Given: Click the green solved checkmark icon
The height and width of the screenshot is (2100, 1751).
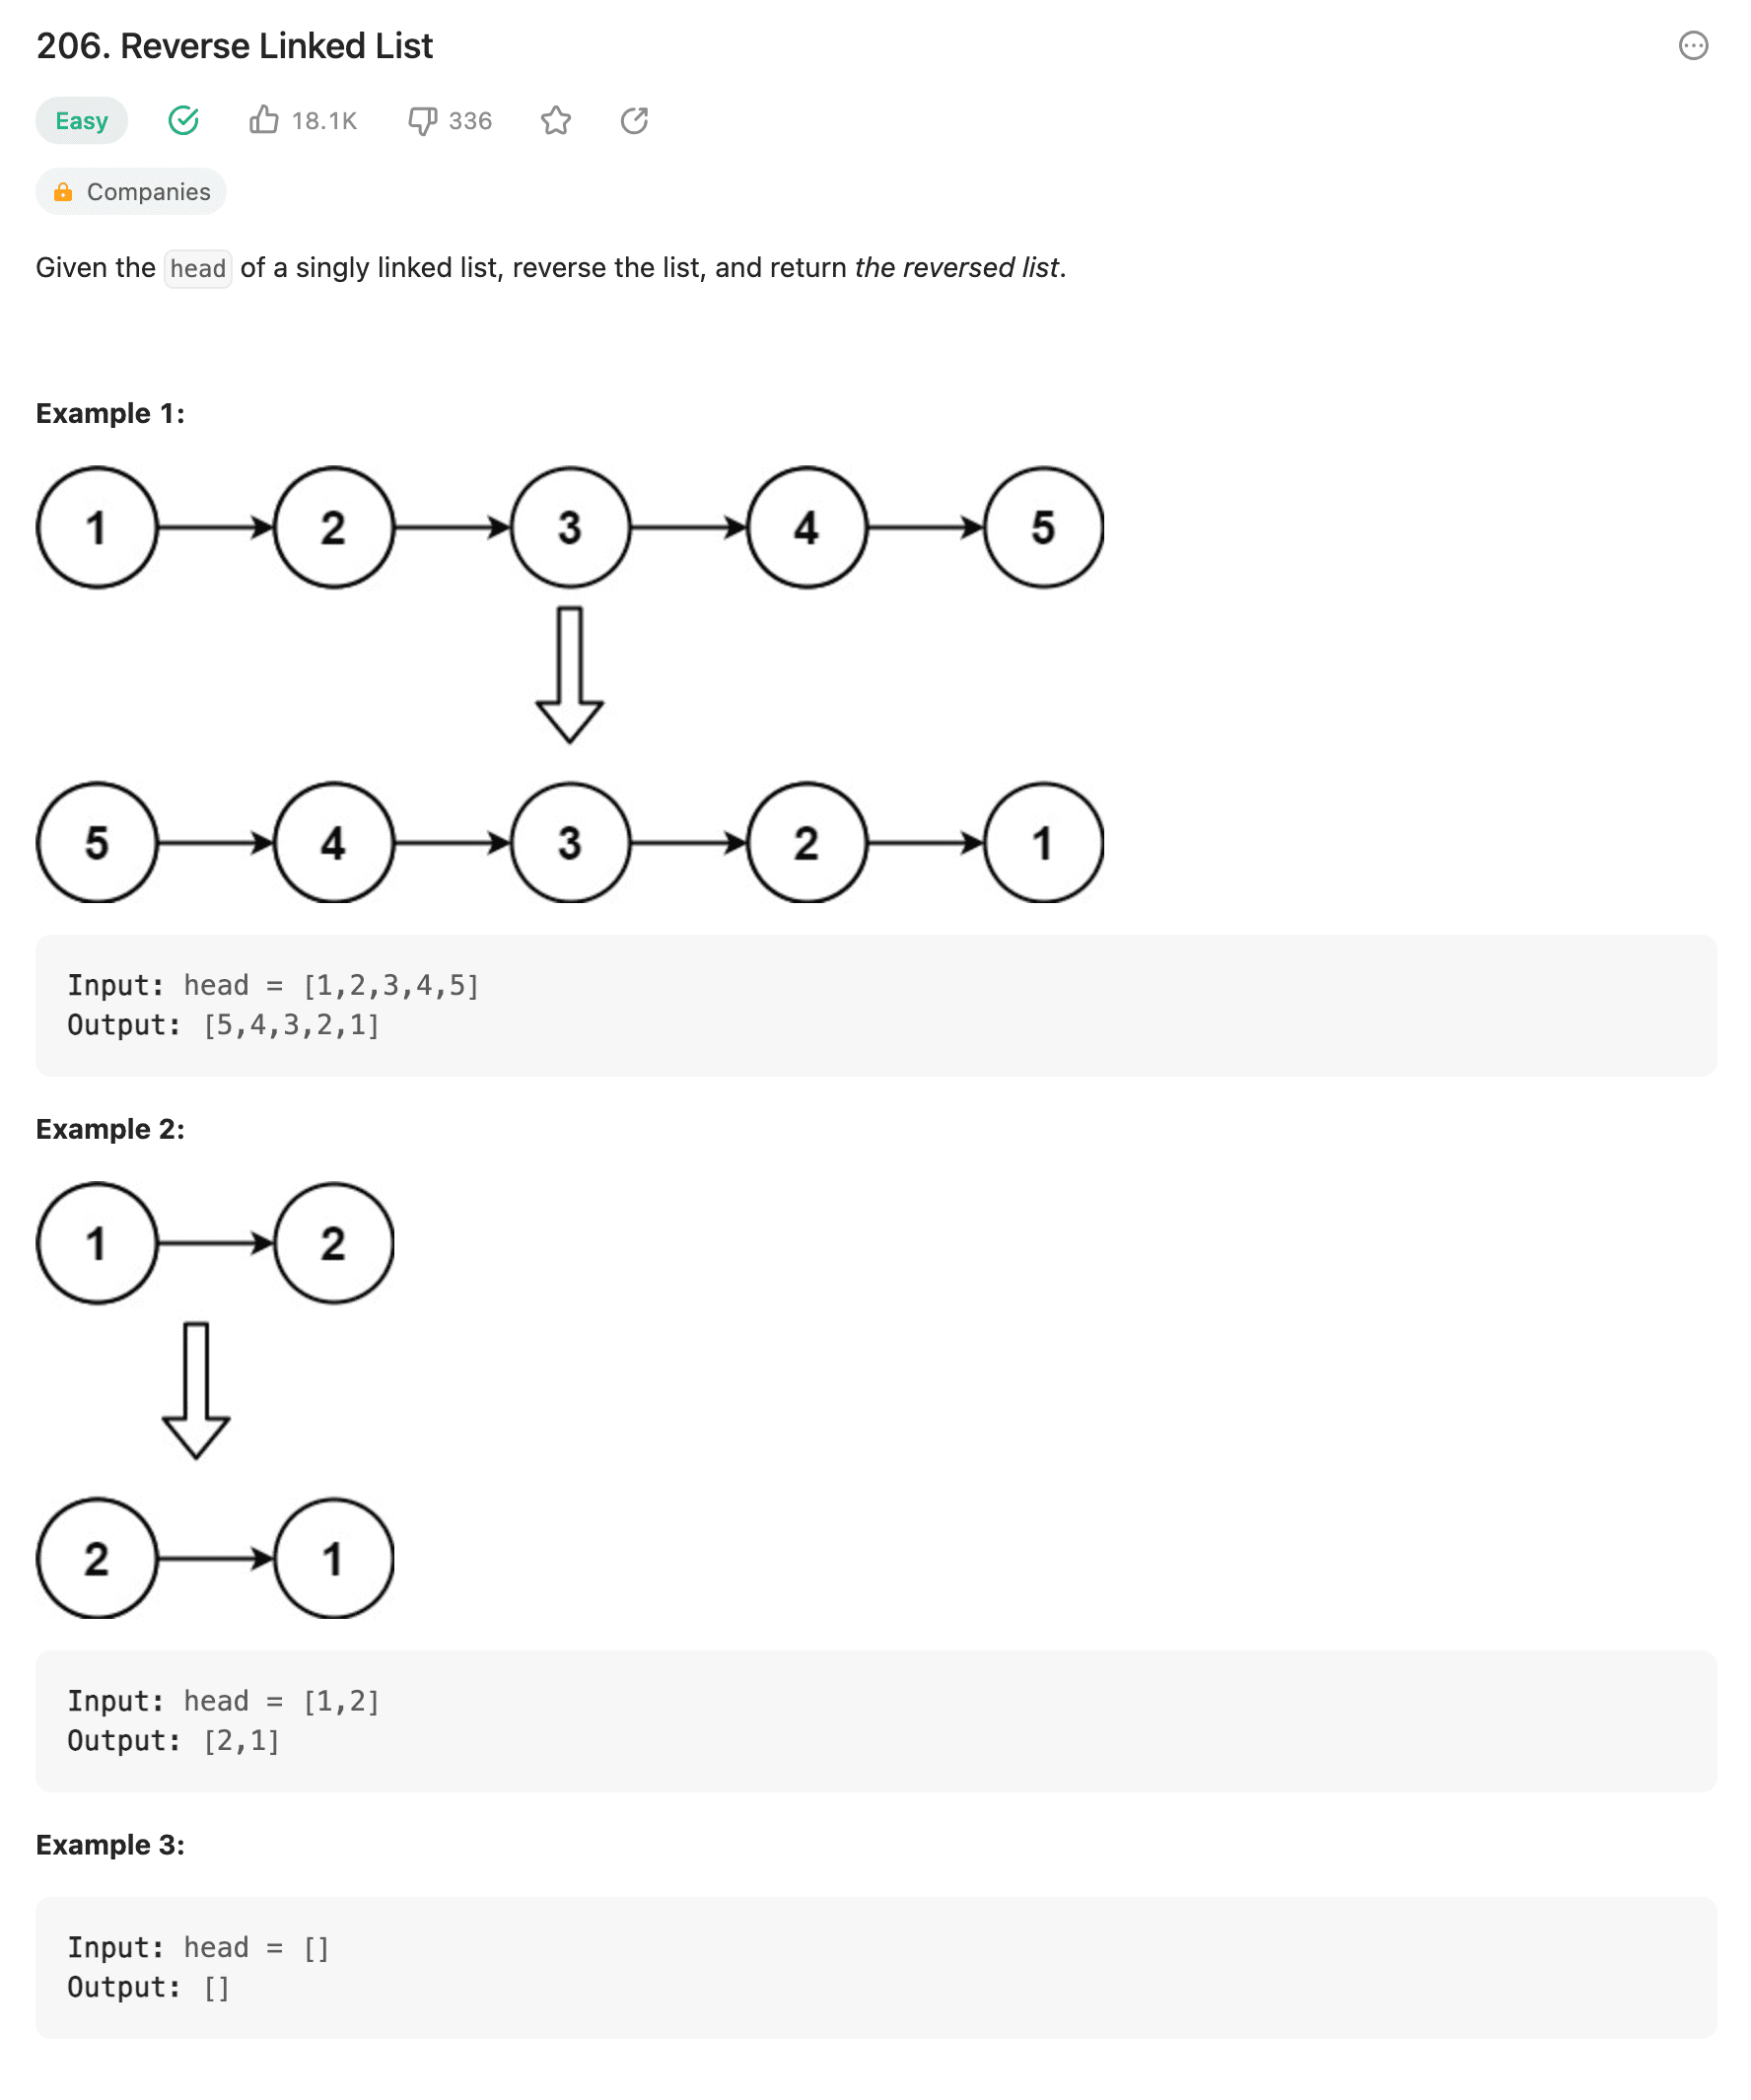Looking at the screenshot, I should point(183,121).
